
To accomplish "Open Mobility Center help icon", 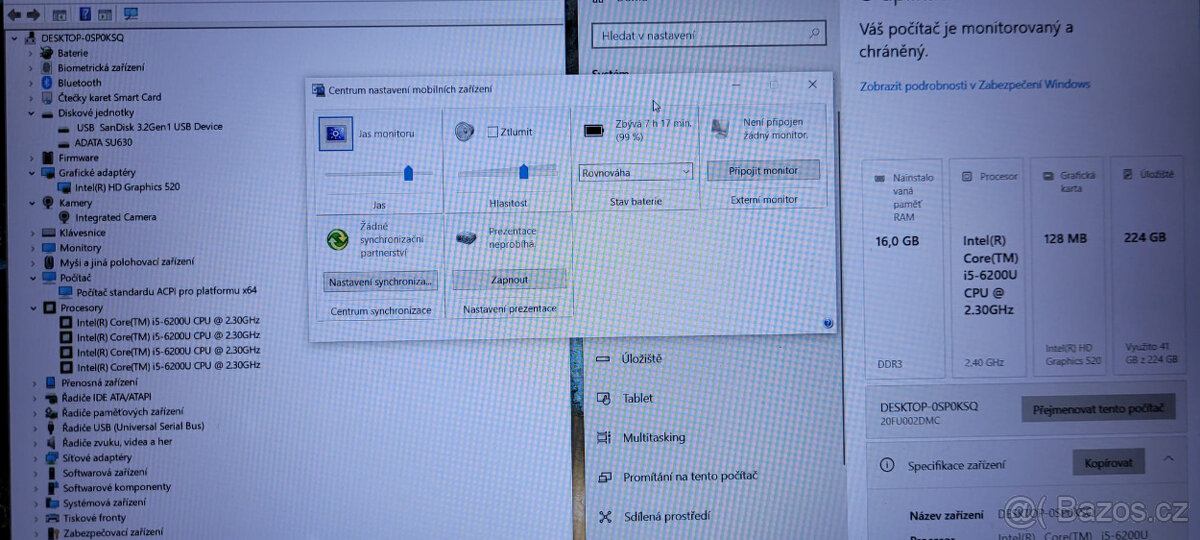I will point(828,322).
